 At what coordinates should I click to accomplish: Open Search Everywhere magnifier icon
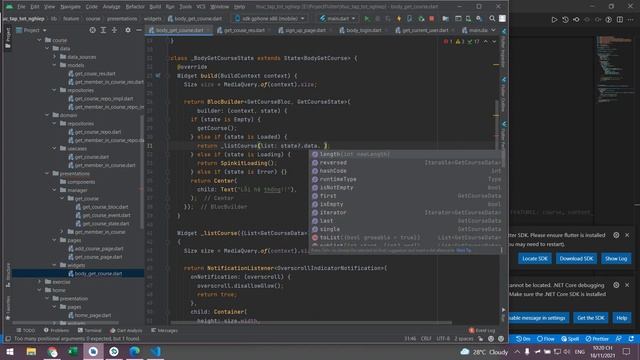492,18
